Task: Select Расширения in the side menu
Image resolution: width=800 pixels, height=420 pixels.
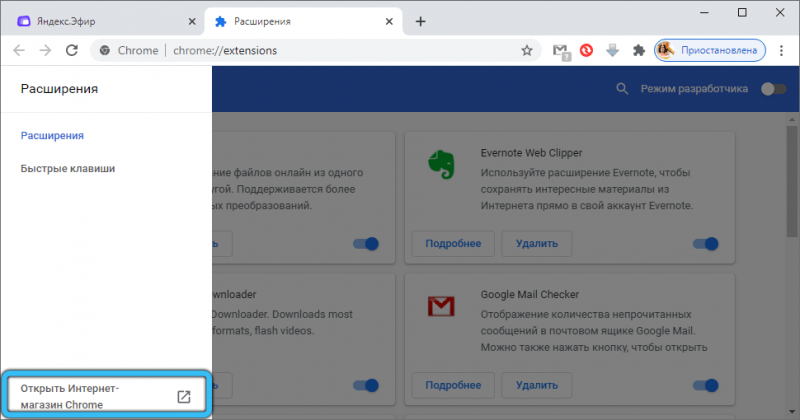Action: pyautogui.click(x=52, y=136)
